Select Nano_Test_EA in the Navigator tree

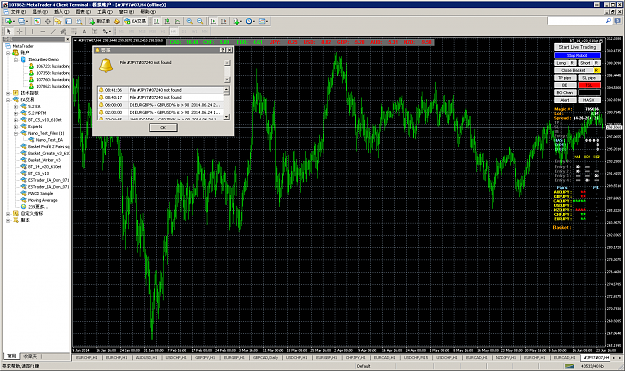pyautogui.click(x=49, y=140)
